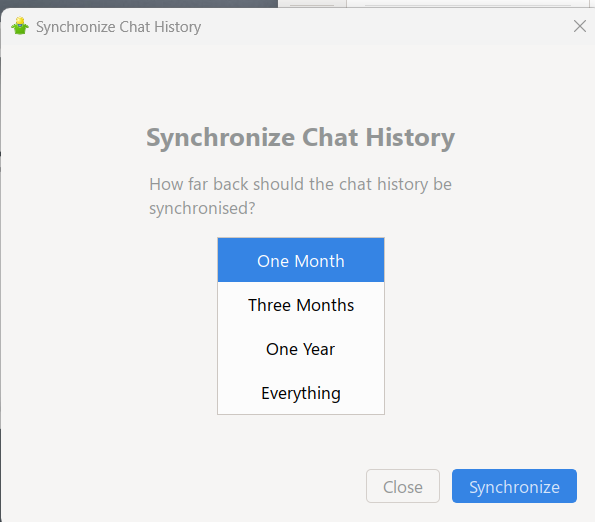
Task: Click the 'How far back' question text
Action: (x=300, y=196)
